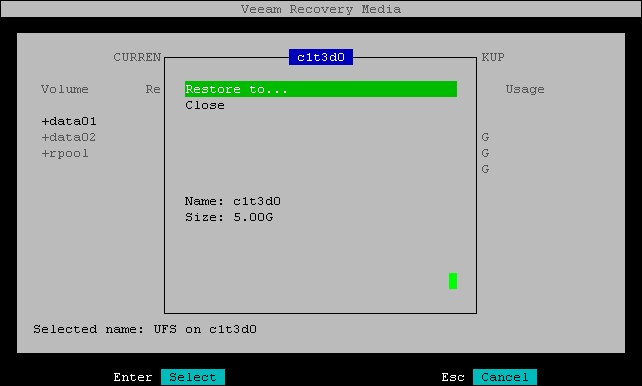Click the Esc key hint label
This screenshot has height=386, width=642.
pos(453,377)
